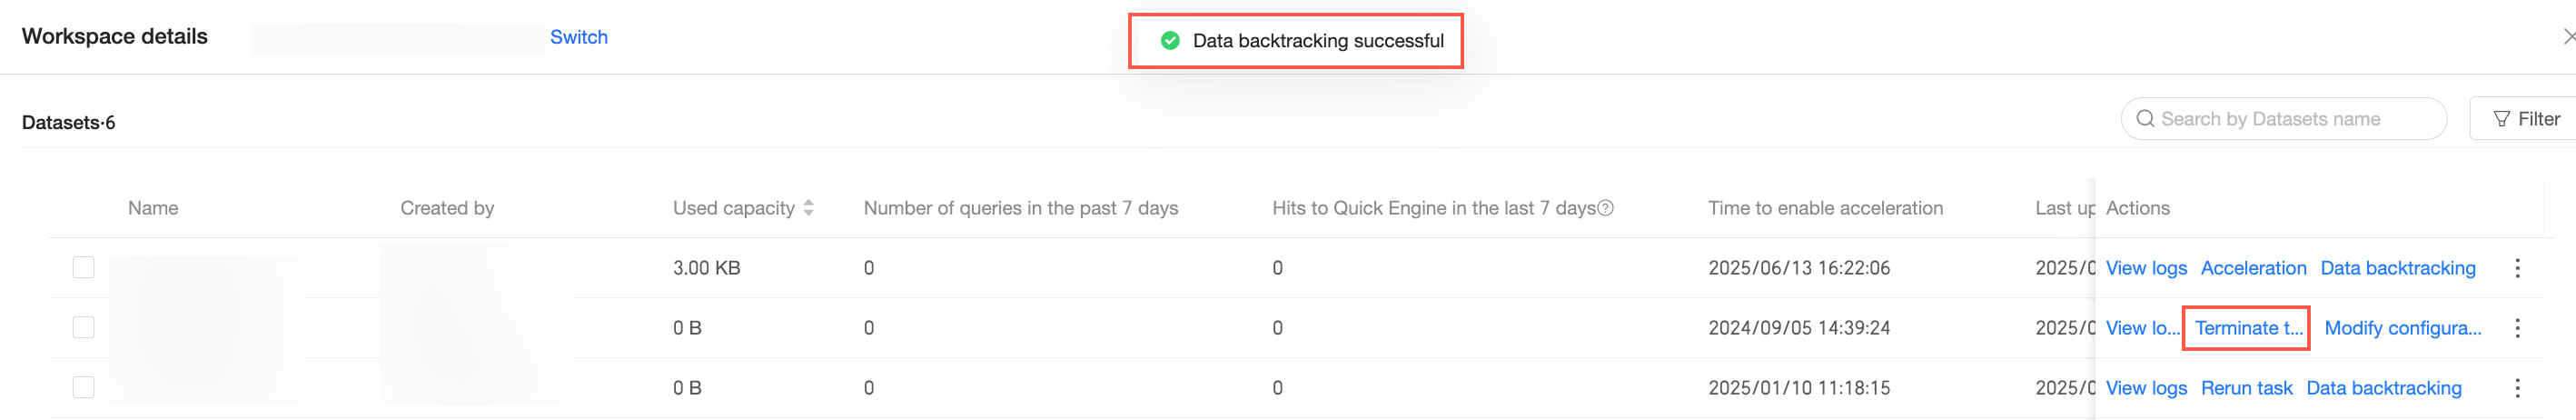Open more actions menu for third dataset row
This screenshot has width=2576, height=420.
click(2517, 388)
